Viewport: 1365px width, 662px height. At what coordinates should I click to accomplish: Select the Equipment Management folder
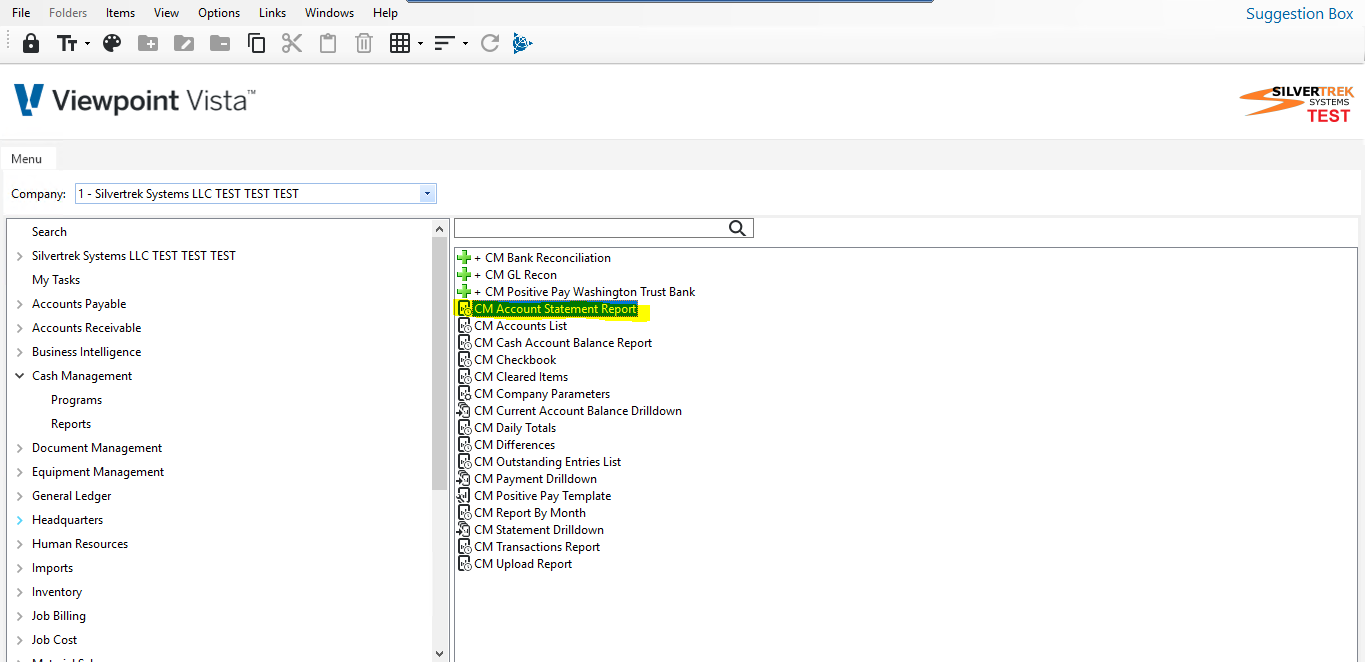98,472
